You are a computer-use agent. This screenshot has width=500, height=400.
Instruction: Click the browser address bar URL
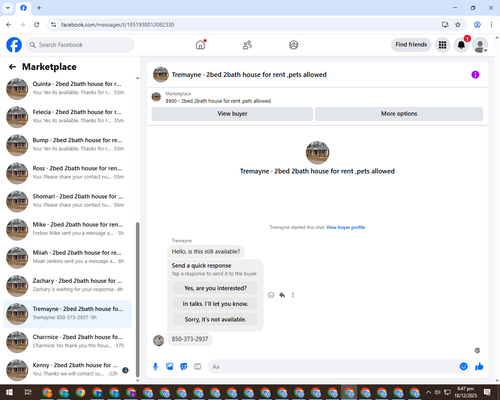117,25
